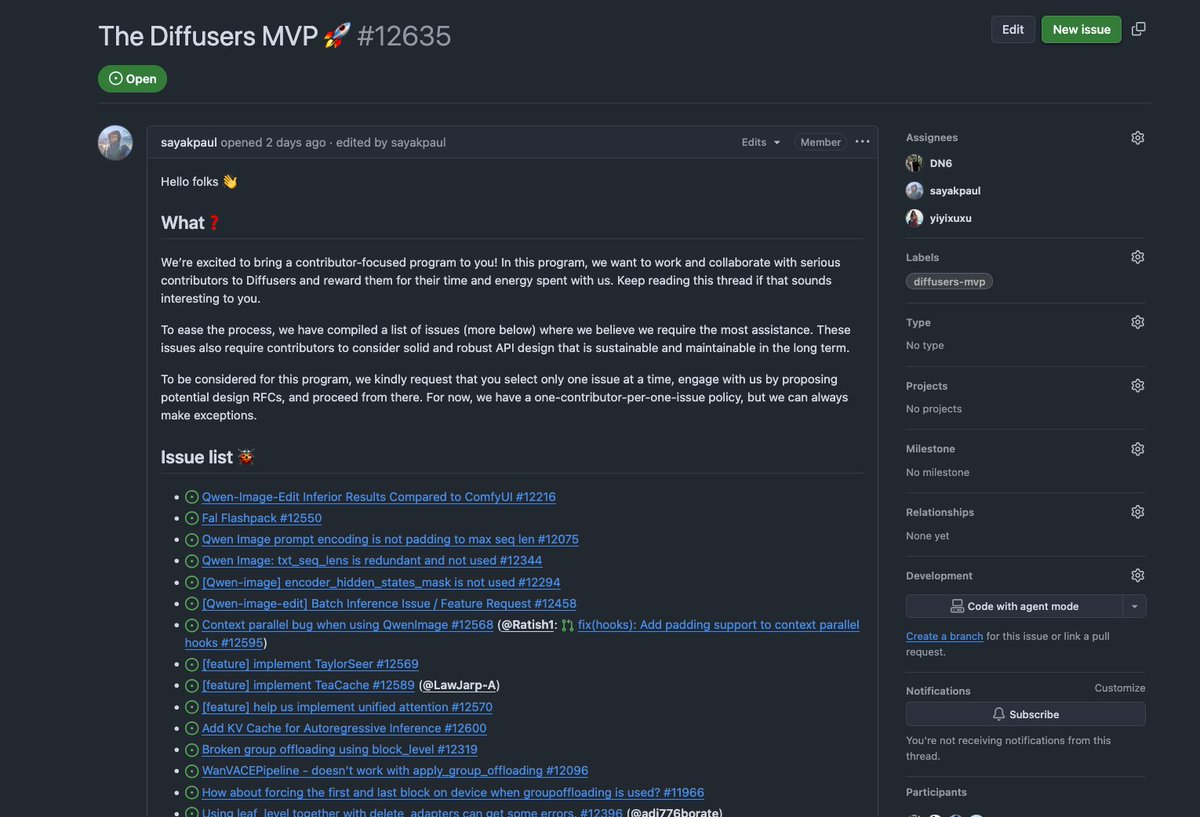Open issue help us implement unified attention #12570

[347, 707]
